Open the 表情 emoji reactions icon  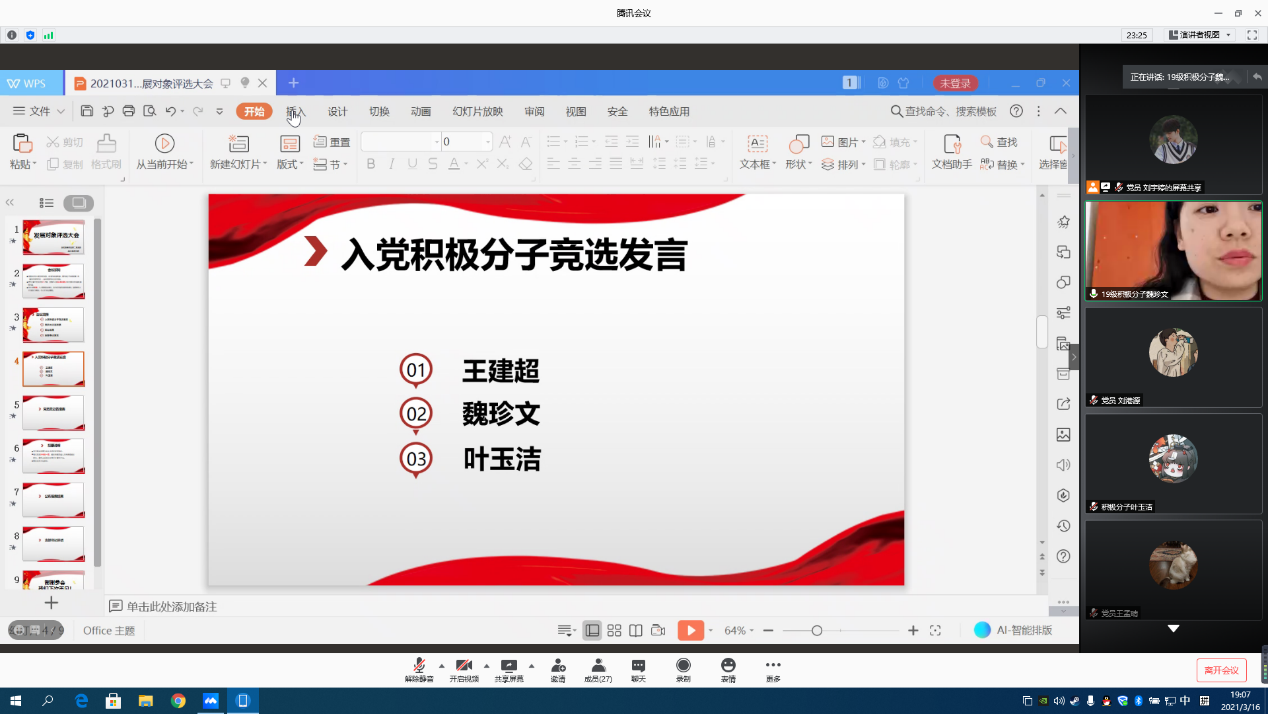pyautogui.click(x=728, y=666)
